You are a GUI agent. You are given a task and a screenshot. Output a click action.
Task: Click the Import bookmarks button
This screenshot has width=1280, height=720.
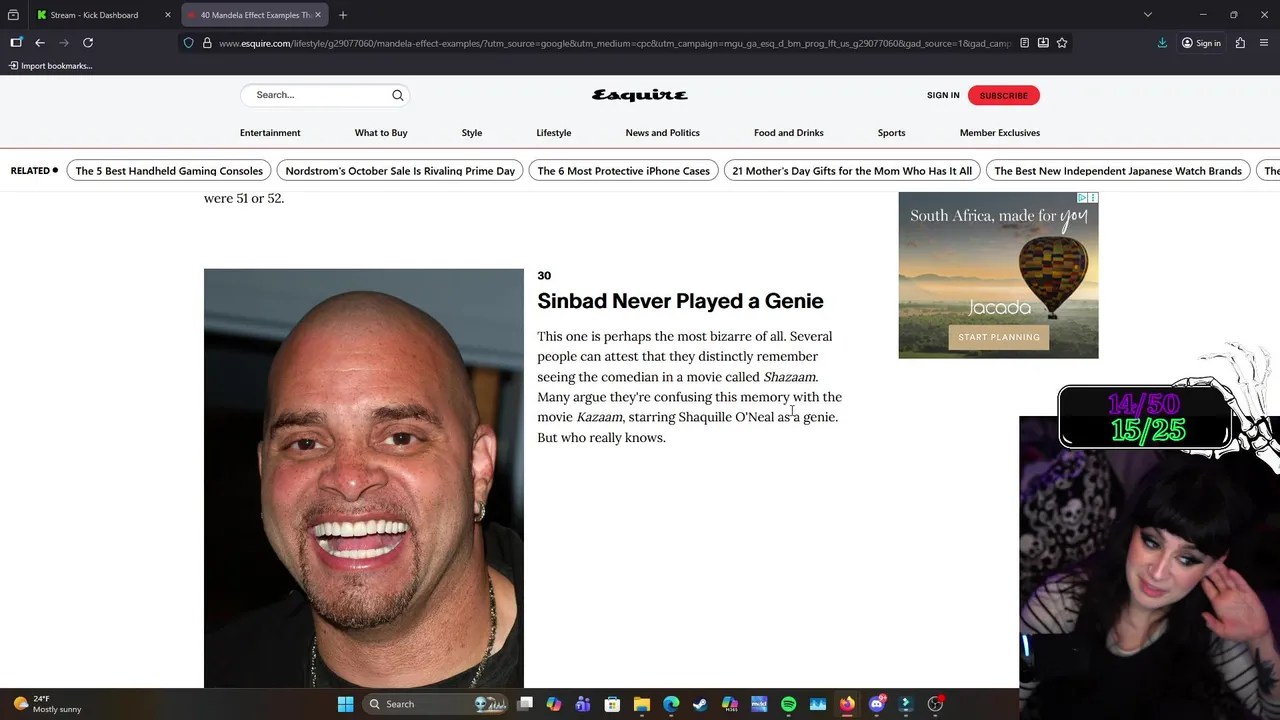point(50,66)
